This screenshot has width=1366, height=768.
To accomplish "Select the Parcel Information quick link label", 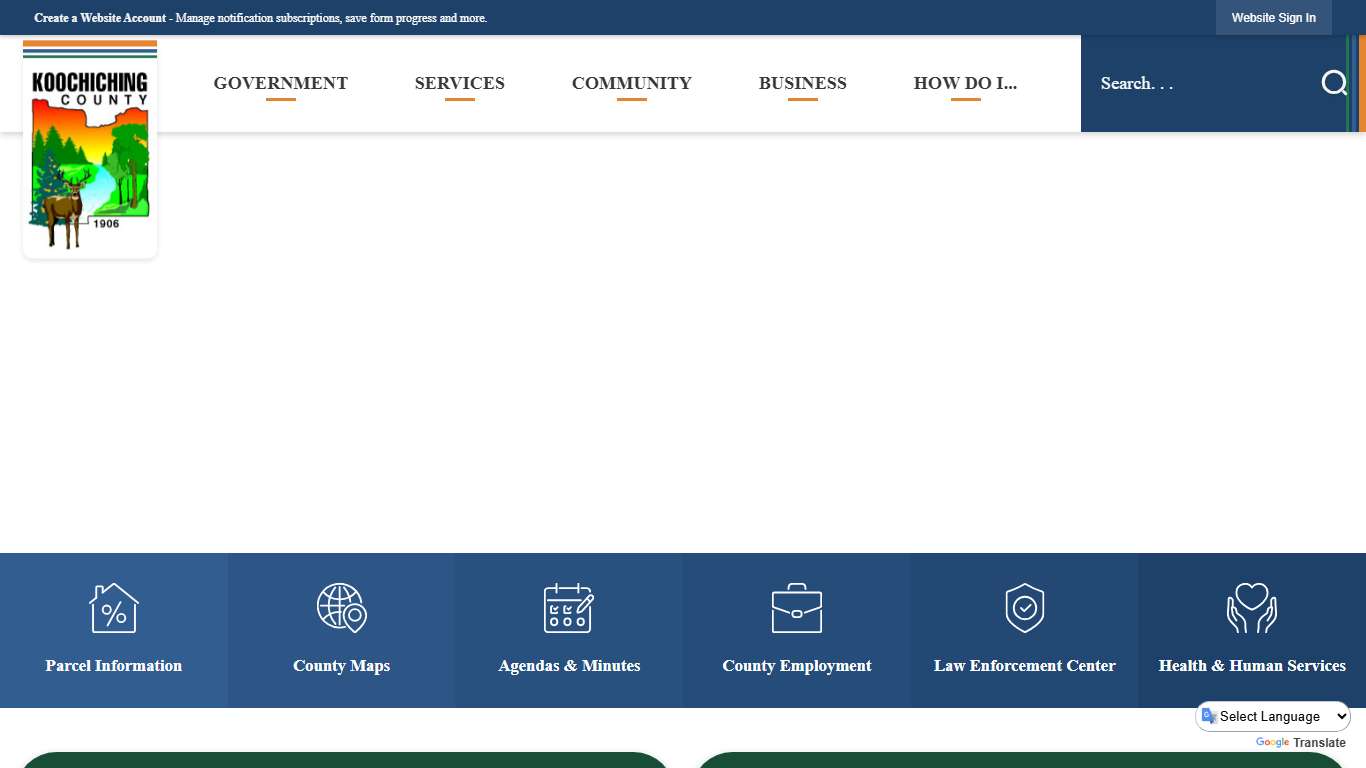I will 113,665.
